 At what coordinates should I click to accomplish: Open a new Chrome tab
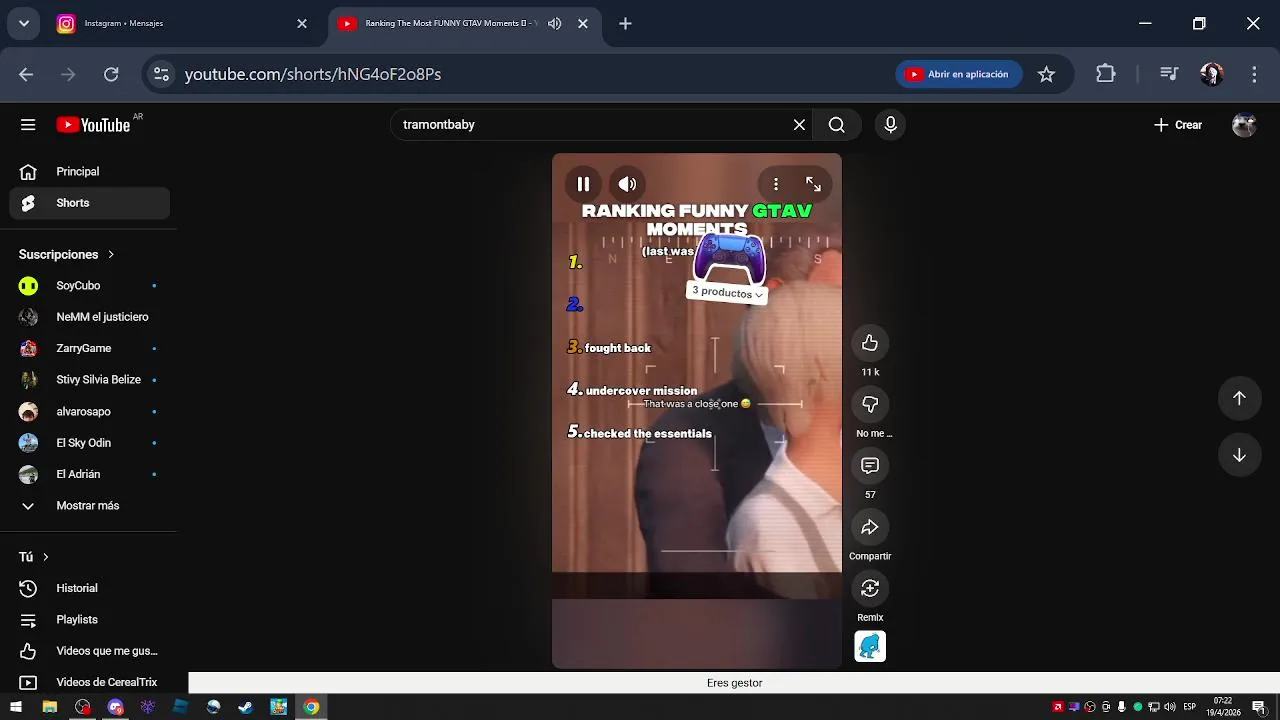[625, 24]
